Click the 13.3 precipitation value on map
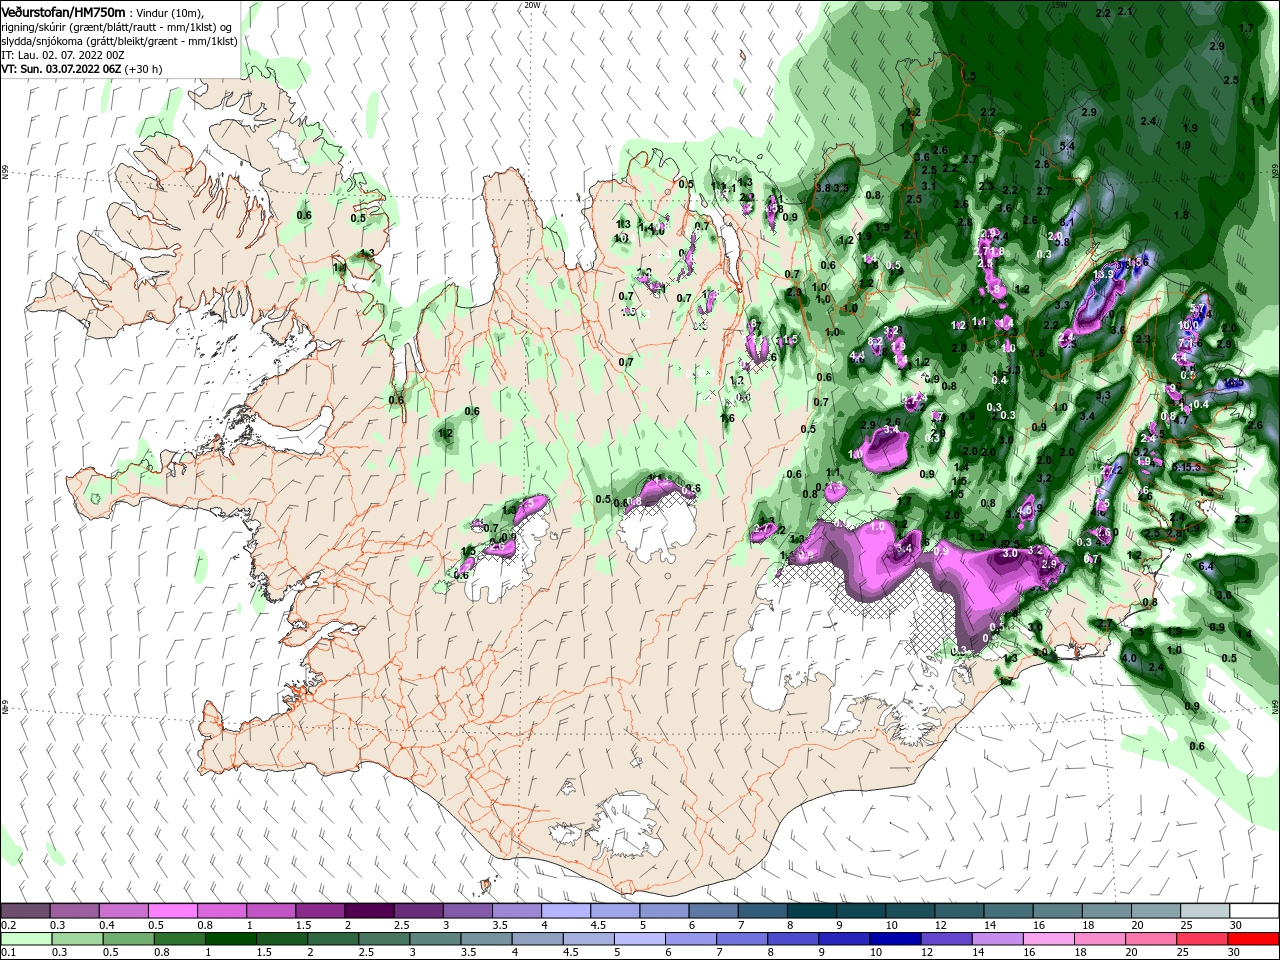Viewport: 1280px width, 960px height. pos(1104,274)
